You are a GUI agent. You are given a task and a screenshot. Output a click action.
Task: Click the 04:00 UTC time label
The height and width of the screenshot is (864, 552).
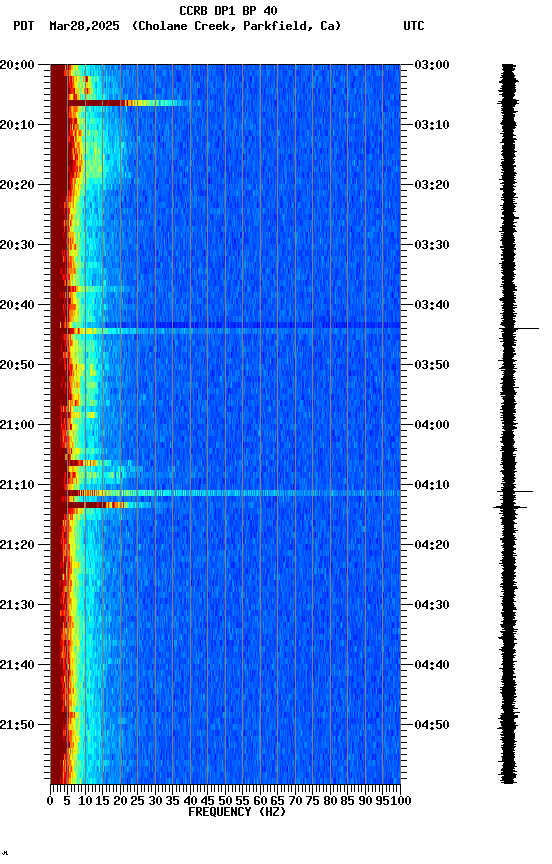[x=432, y=425]
